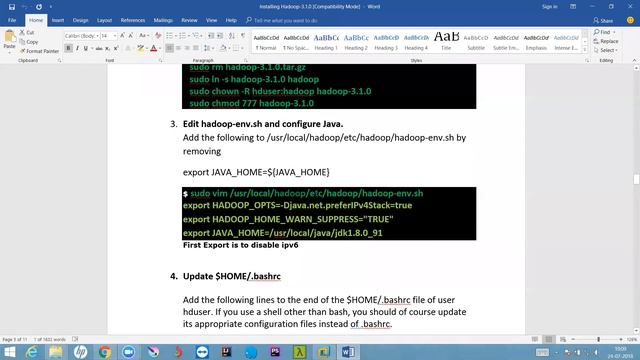
Task: Apply strikethrough formatting
Action: (x=99, y=49)
